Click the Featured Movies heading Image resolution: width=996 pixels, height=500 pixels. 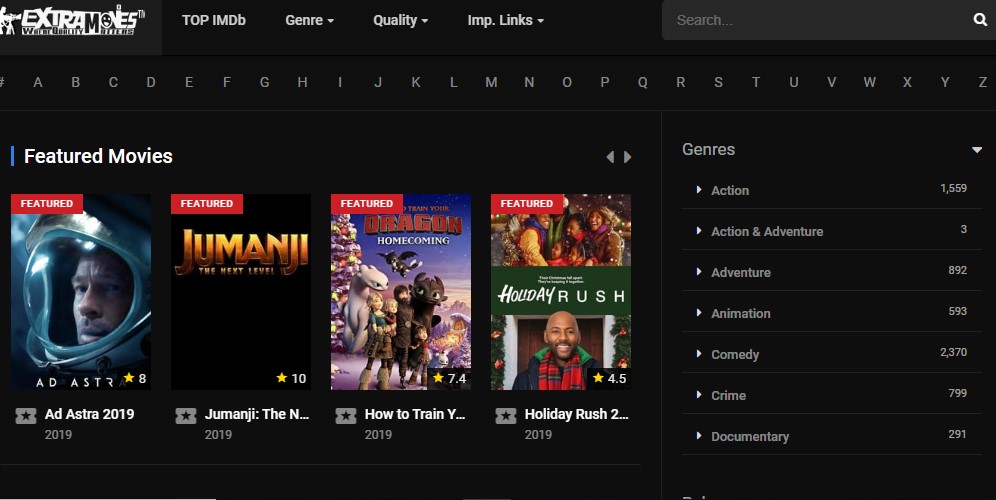pyautogui.click(x=98, y=156)
